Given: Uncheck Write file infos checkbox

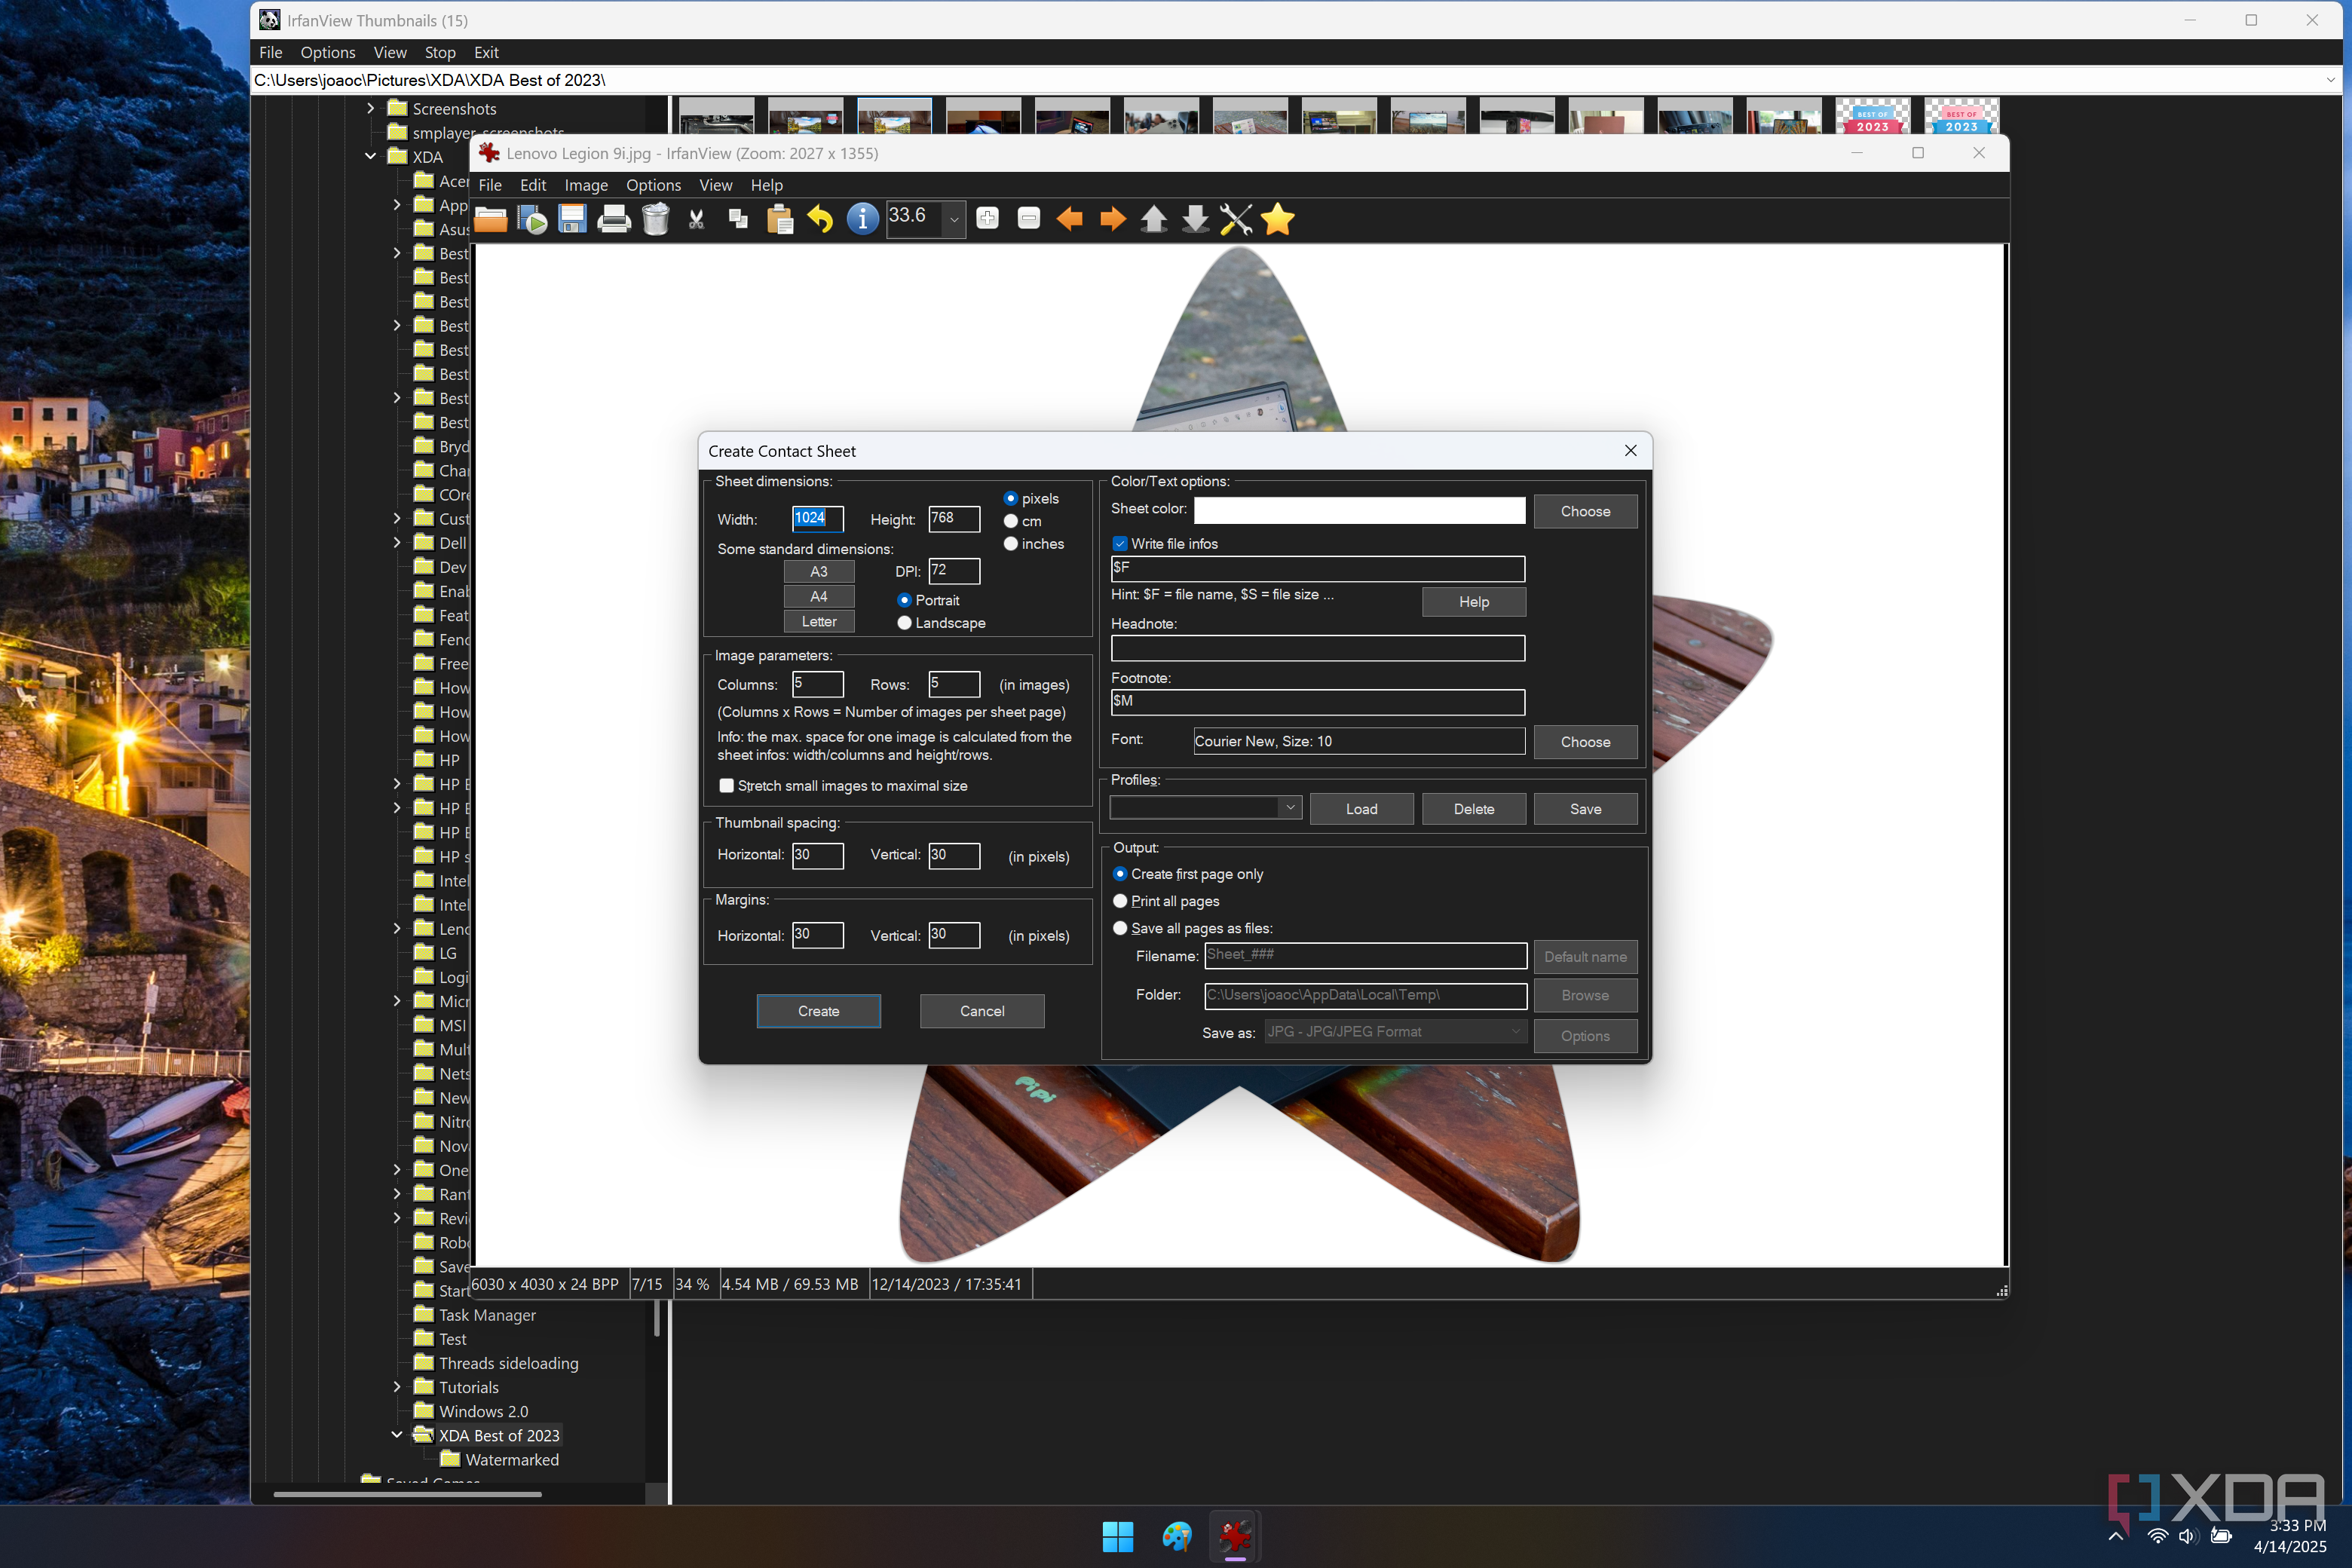Looking at the screenshot, I should [1120, 544].
